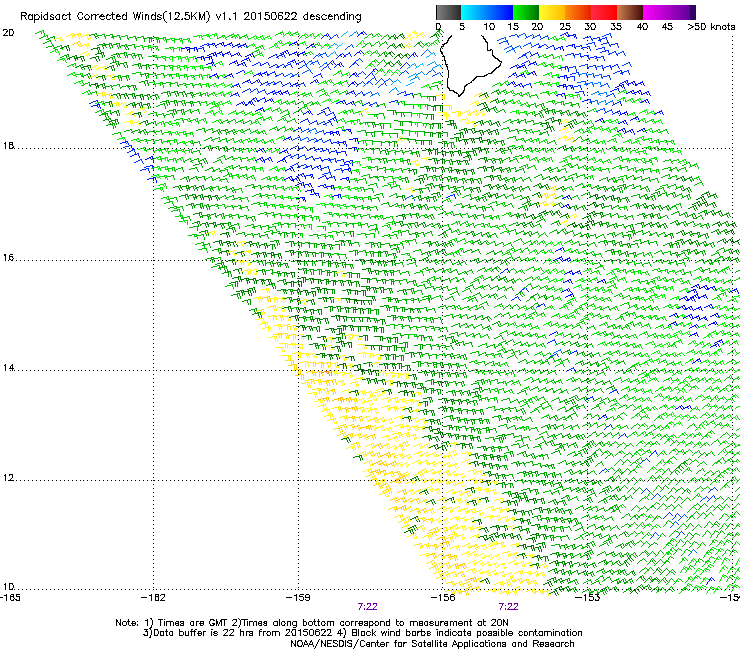Click the Hawaii island outline on the map
The height and width of the screenshot is (650, 740).
(470, 64)
